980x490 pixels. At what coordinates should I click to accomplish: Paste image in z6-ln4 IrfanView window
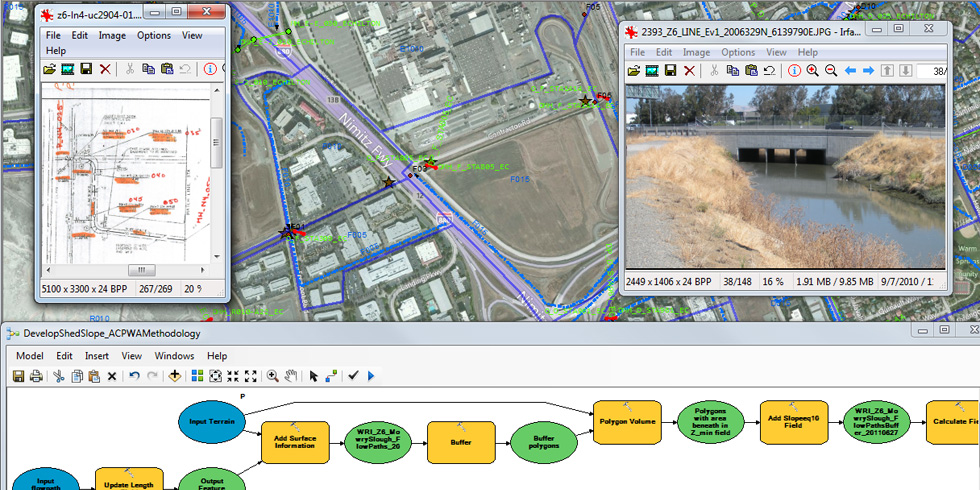tap(167, 69)
